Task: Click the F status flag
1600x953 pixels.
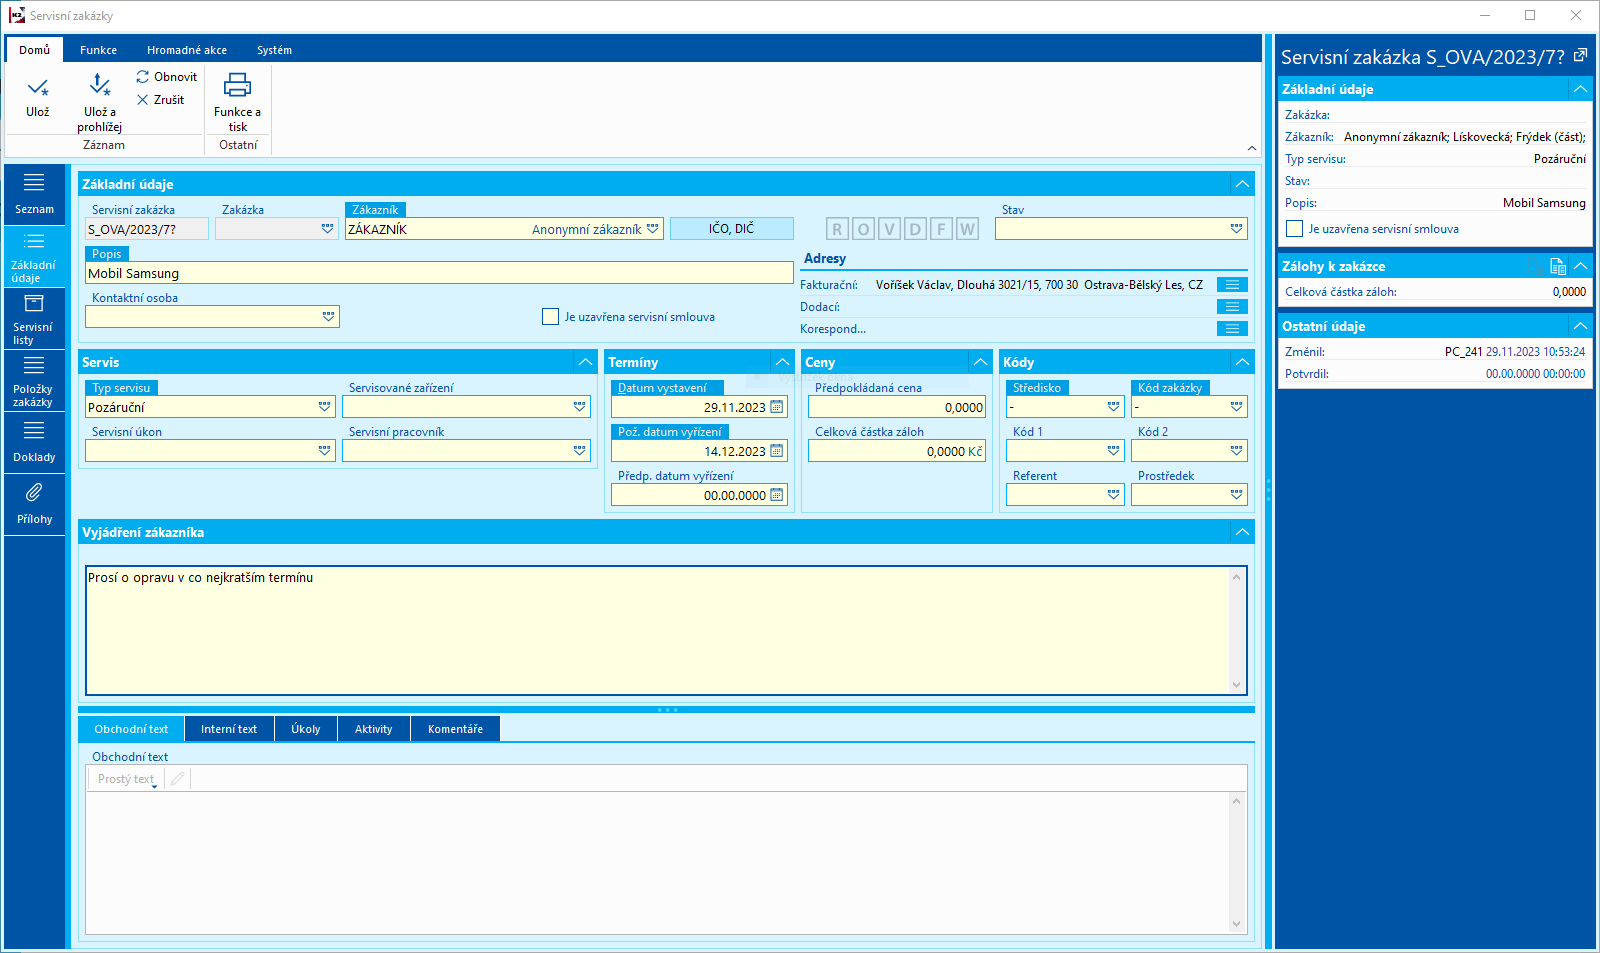Action: coord(941,229)
